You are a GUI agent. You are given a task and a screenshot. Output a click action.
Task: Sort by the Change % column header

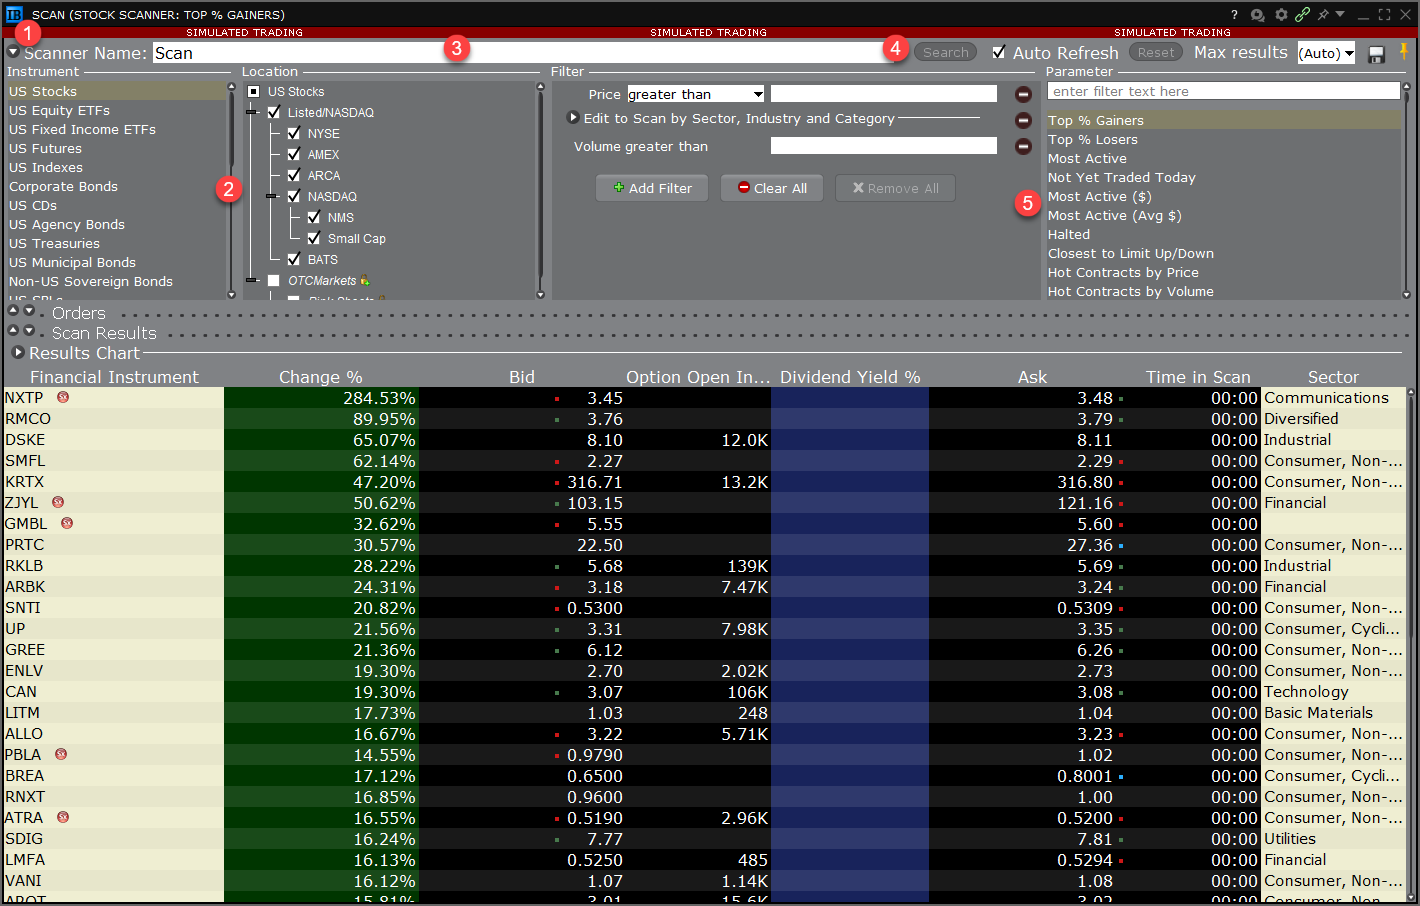pyautogui.click(x=320, y=377)
